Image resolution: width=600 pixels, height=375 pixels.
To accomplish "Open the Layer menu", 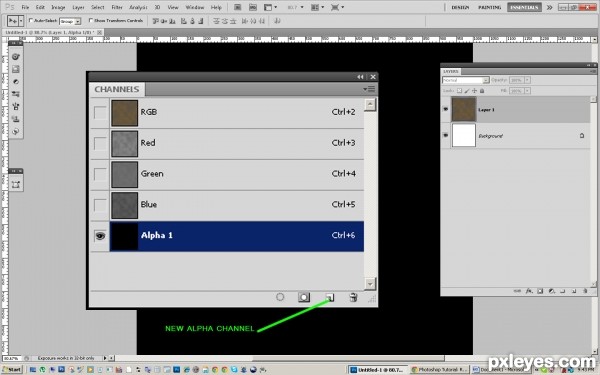I will 78,7.
